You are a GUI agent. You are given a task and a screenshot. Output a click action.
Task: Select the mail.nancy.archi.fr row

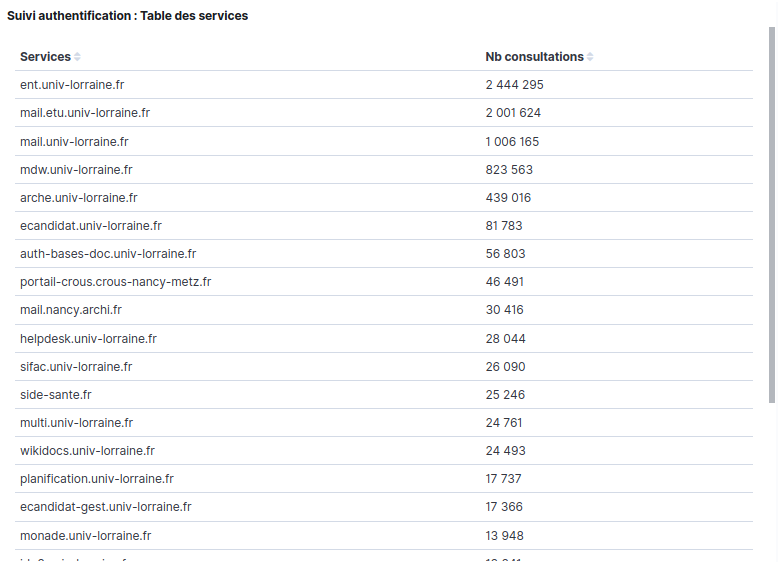[x=71, y=310]
